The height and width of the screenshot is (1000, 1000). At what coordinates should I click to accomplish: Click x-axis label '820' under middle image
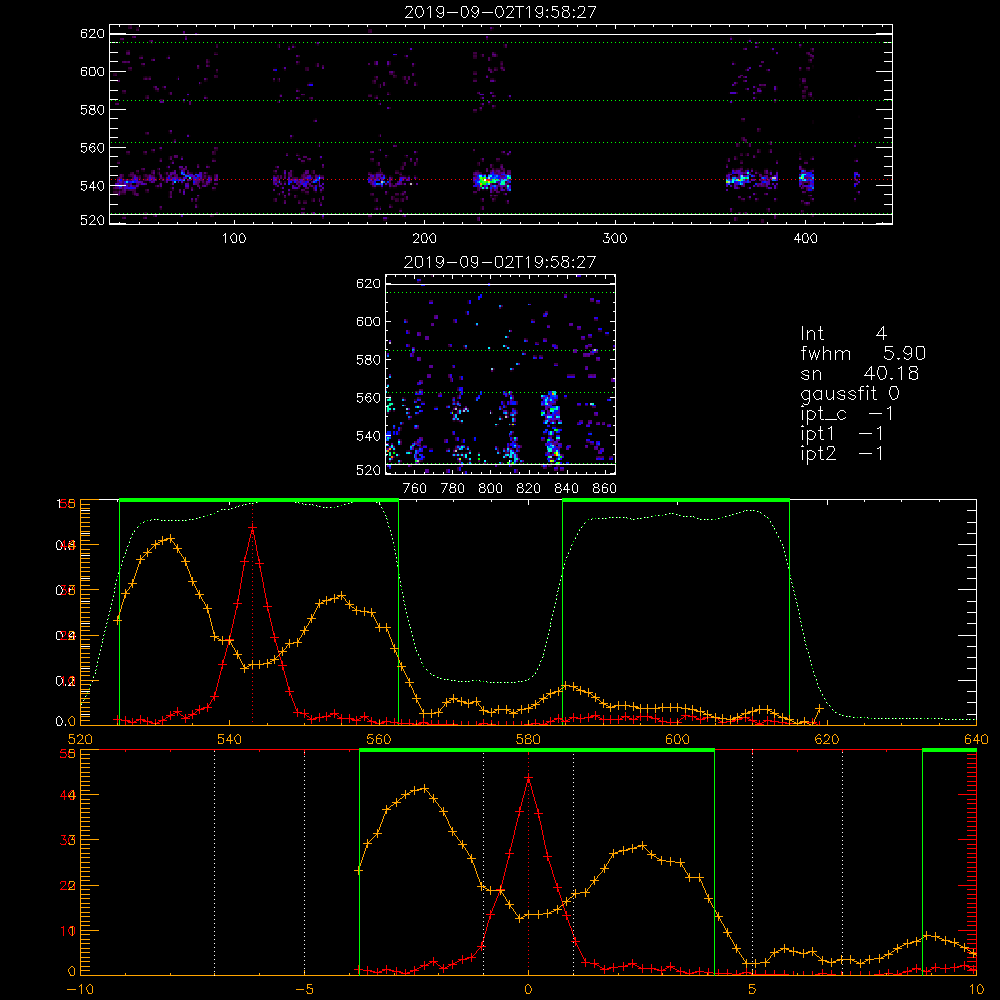pyautogui.click(x=529, y=489)
